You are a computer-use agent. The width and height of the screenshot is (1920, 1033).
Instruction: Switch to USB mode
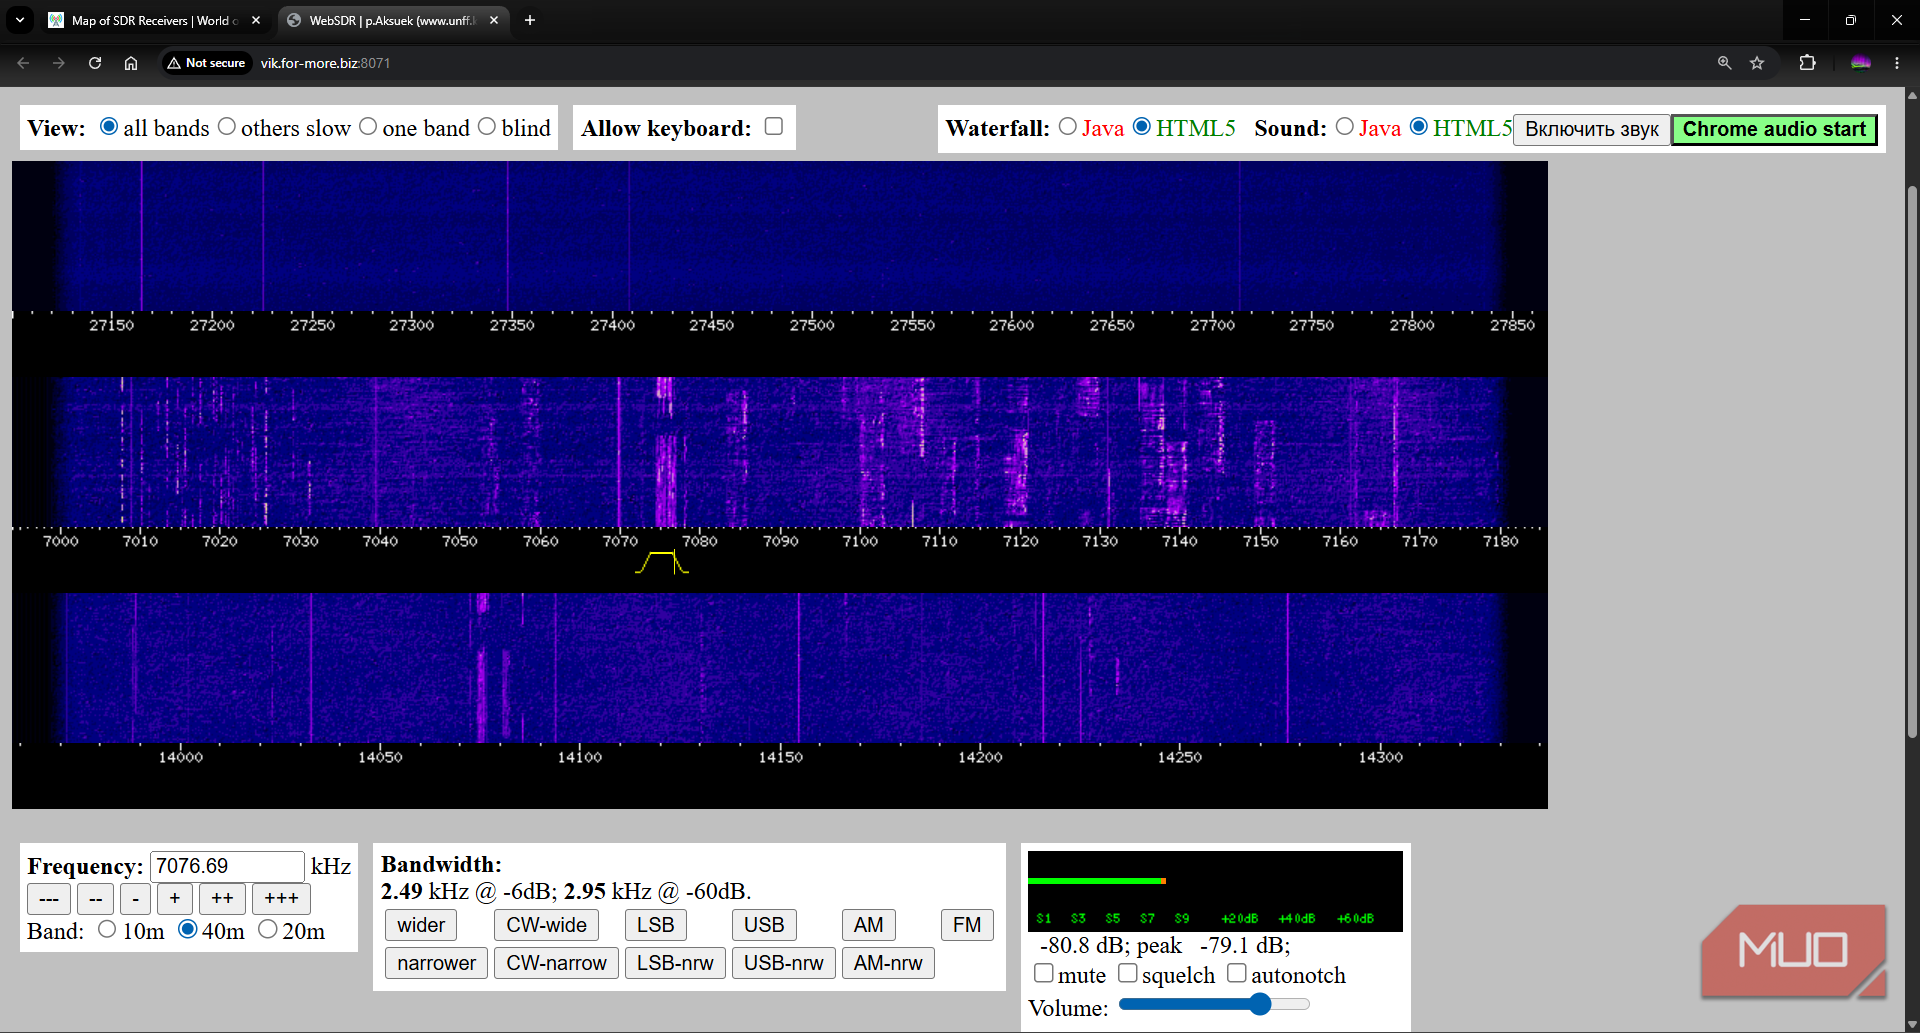[764, 925]
